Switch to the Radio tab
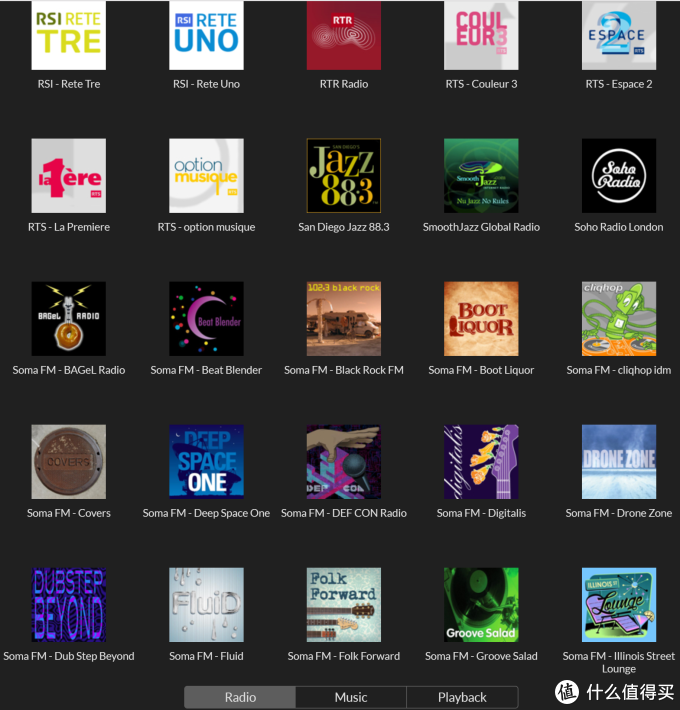680x710 pixels. 240,697
